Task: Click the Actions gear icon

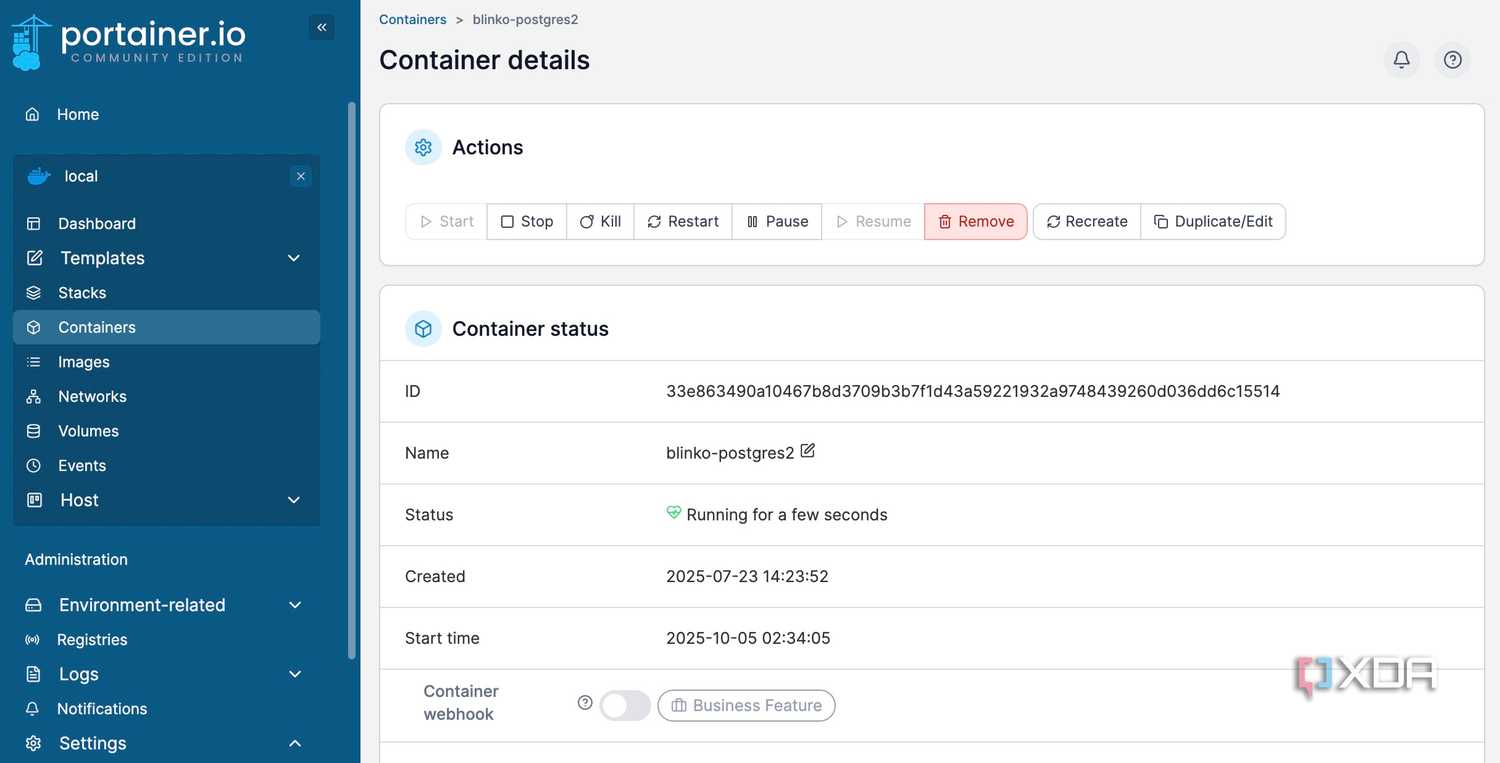Action: click(x=423, y=147)
